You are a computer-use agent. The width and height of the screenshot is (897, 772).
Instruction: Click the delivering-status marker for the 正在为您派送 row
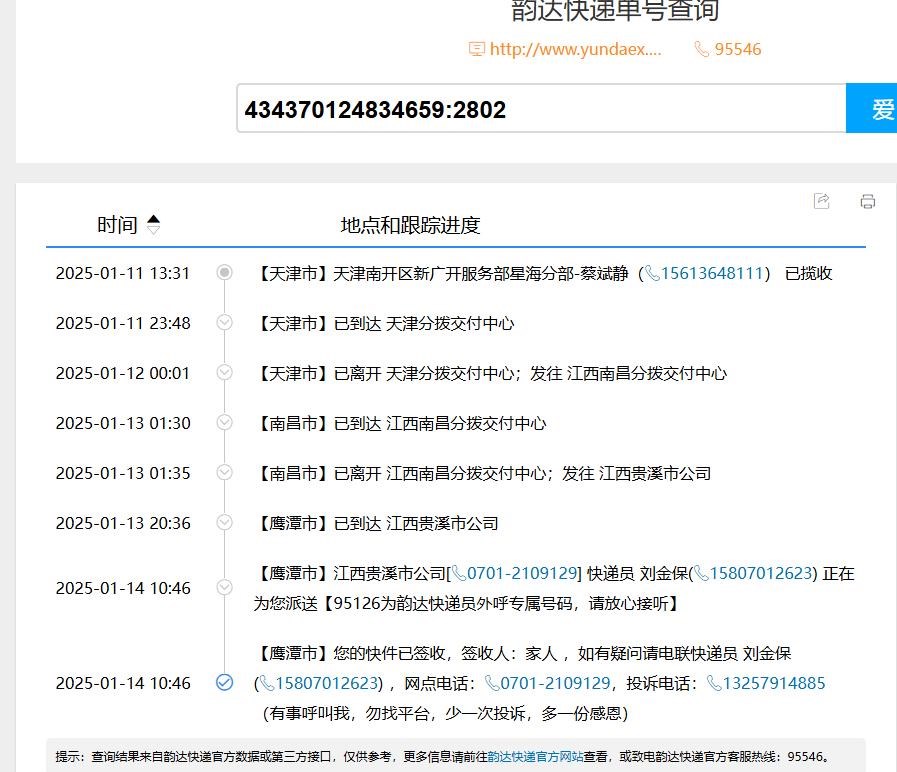224,587
